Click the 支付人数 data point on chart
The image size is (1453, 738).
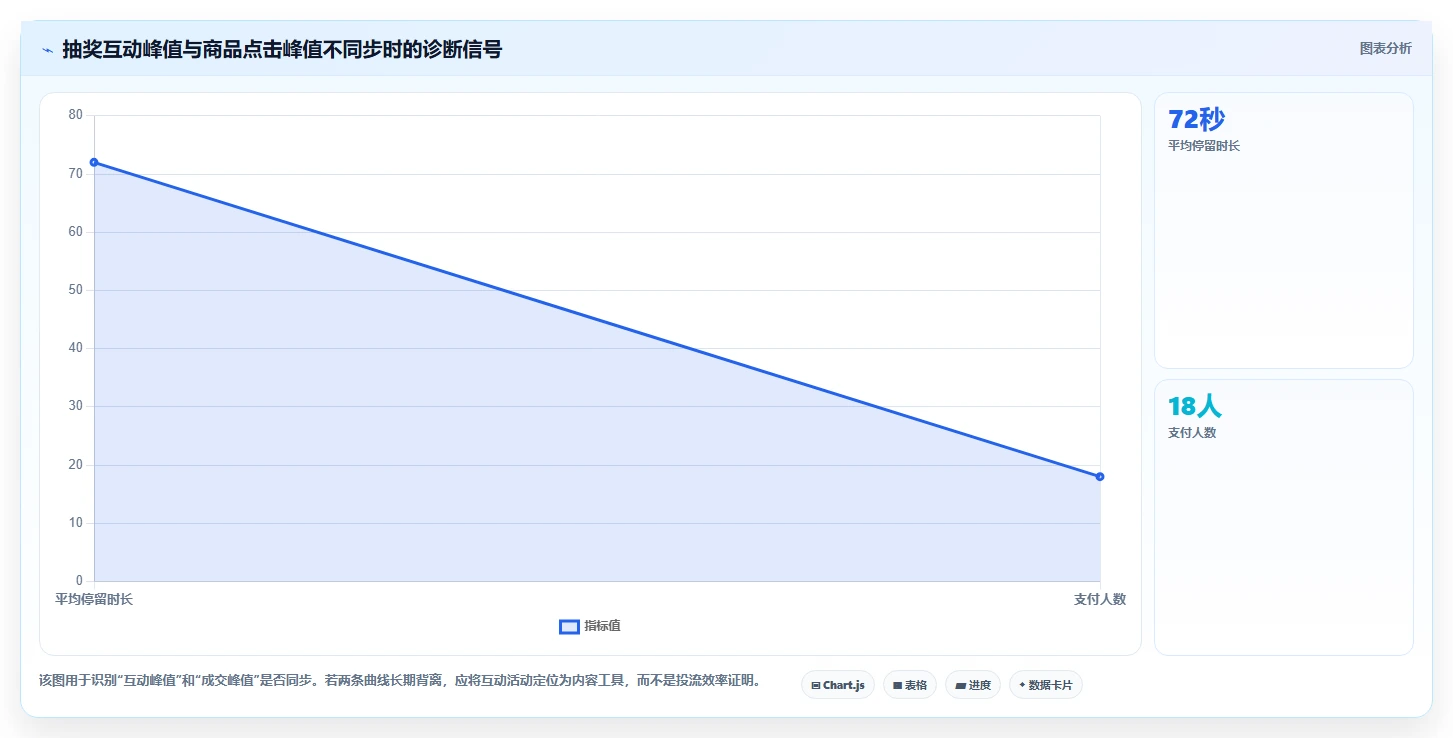(x=1100, y=476)
